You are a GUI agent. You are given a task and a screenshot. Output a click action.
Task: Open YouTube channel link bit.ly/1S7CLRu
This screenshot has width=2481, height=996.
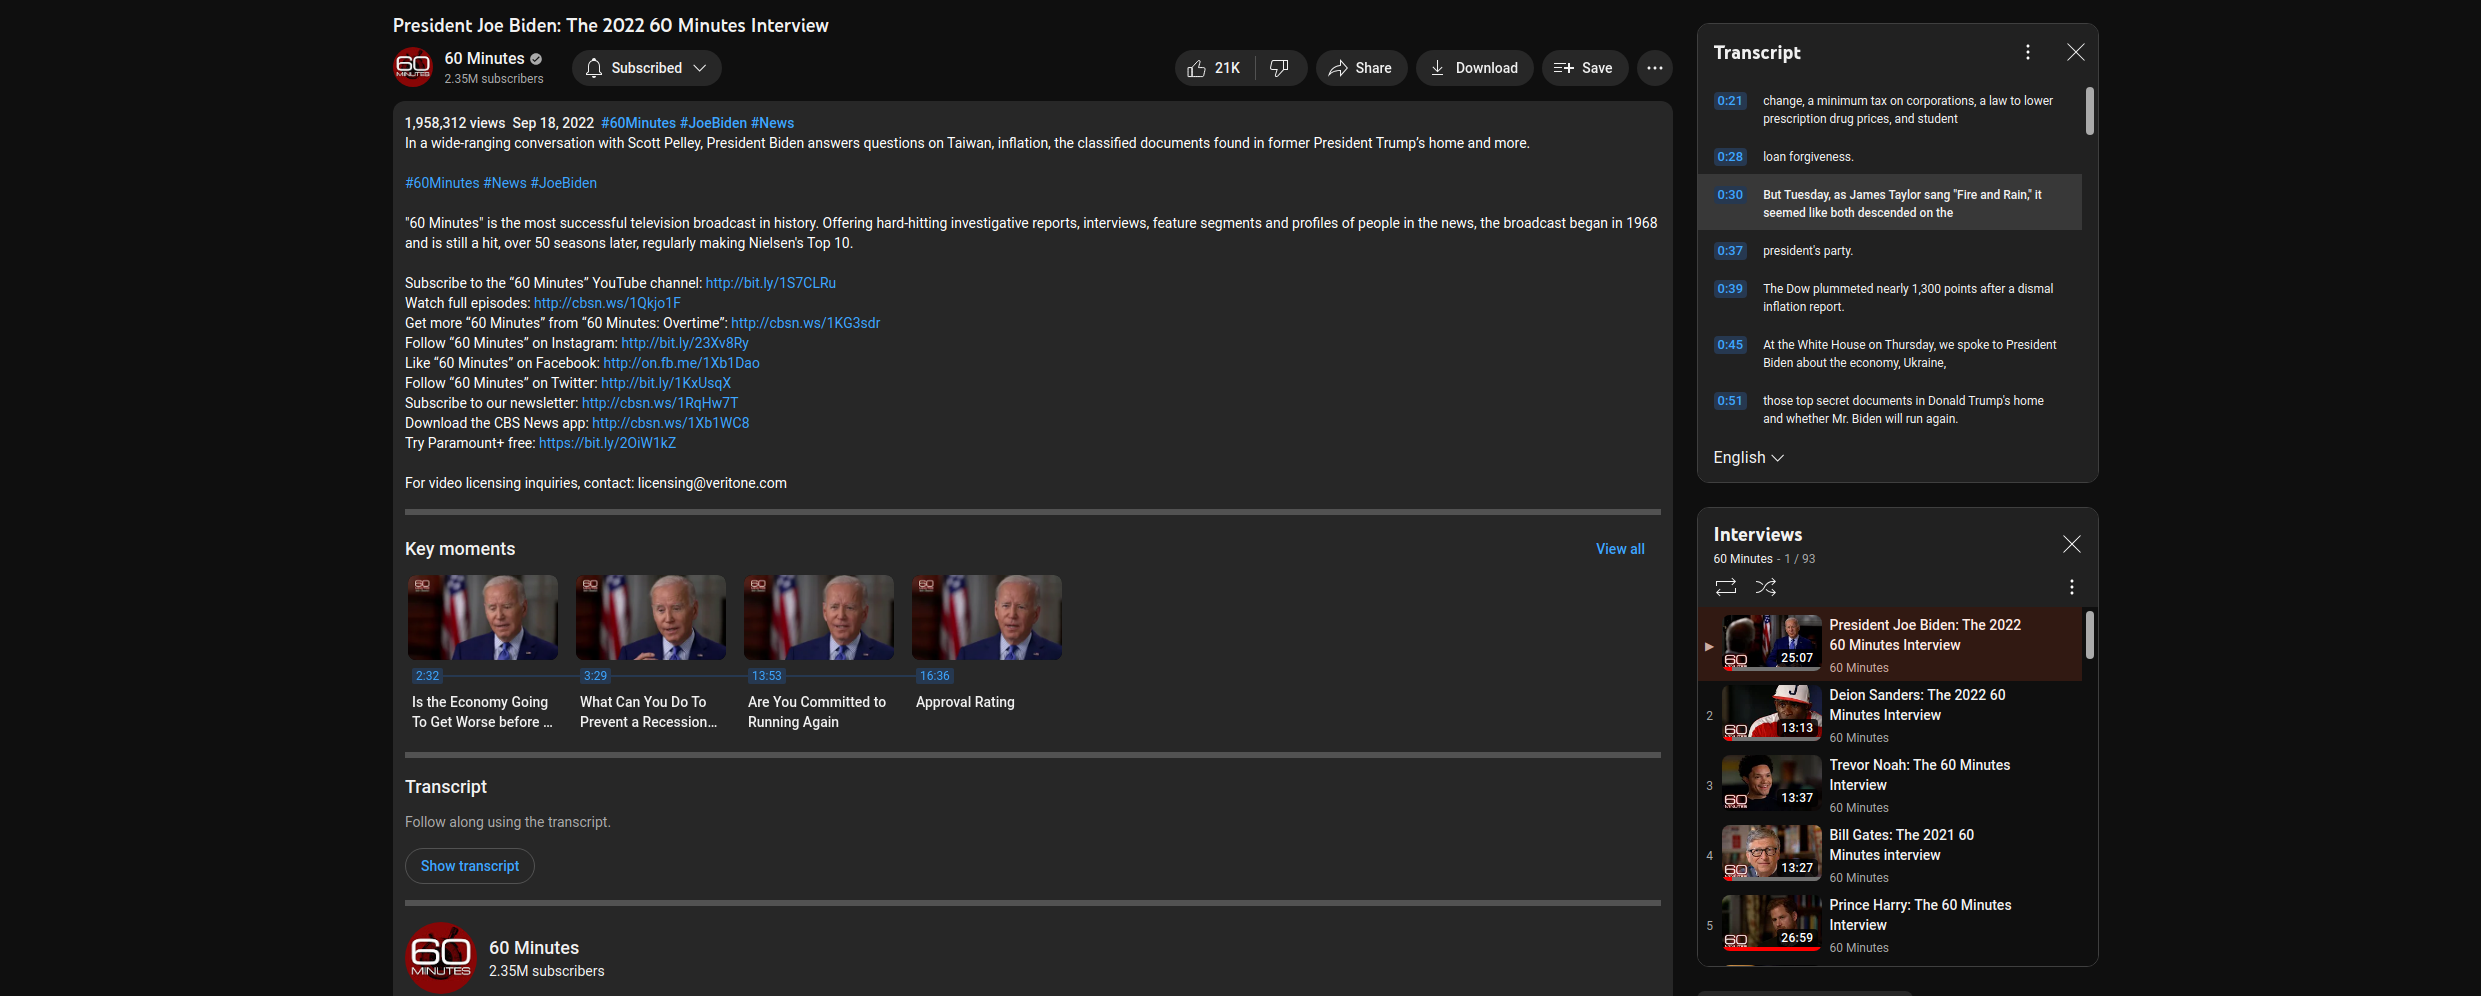pyautogui.click(x=771, y=283)
